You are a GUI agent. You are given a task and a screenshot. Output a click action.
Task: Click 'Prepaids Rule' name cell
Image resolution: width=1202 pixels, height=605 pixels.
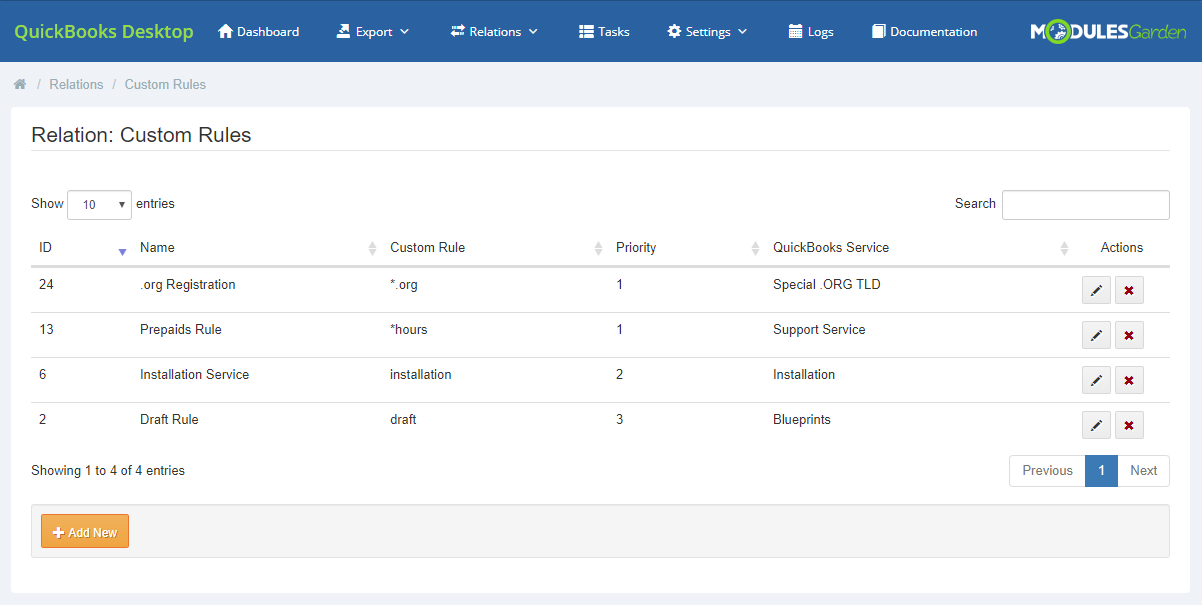tap(181, 330)
